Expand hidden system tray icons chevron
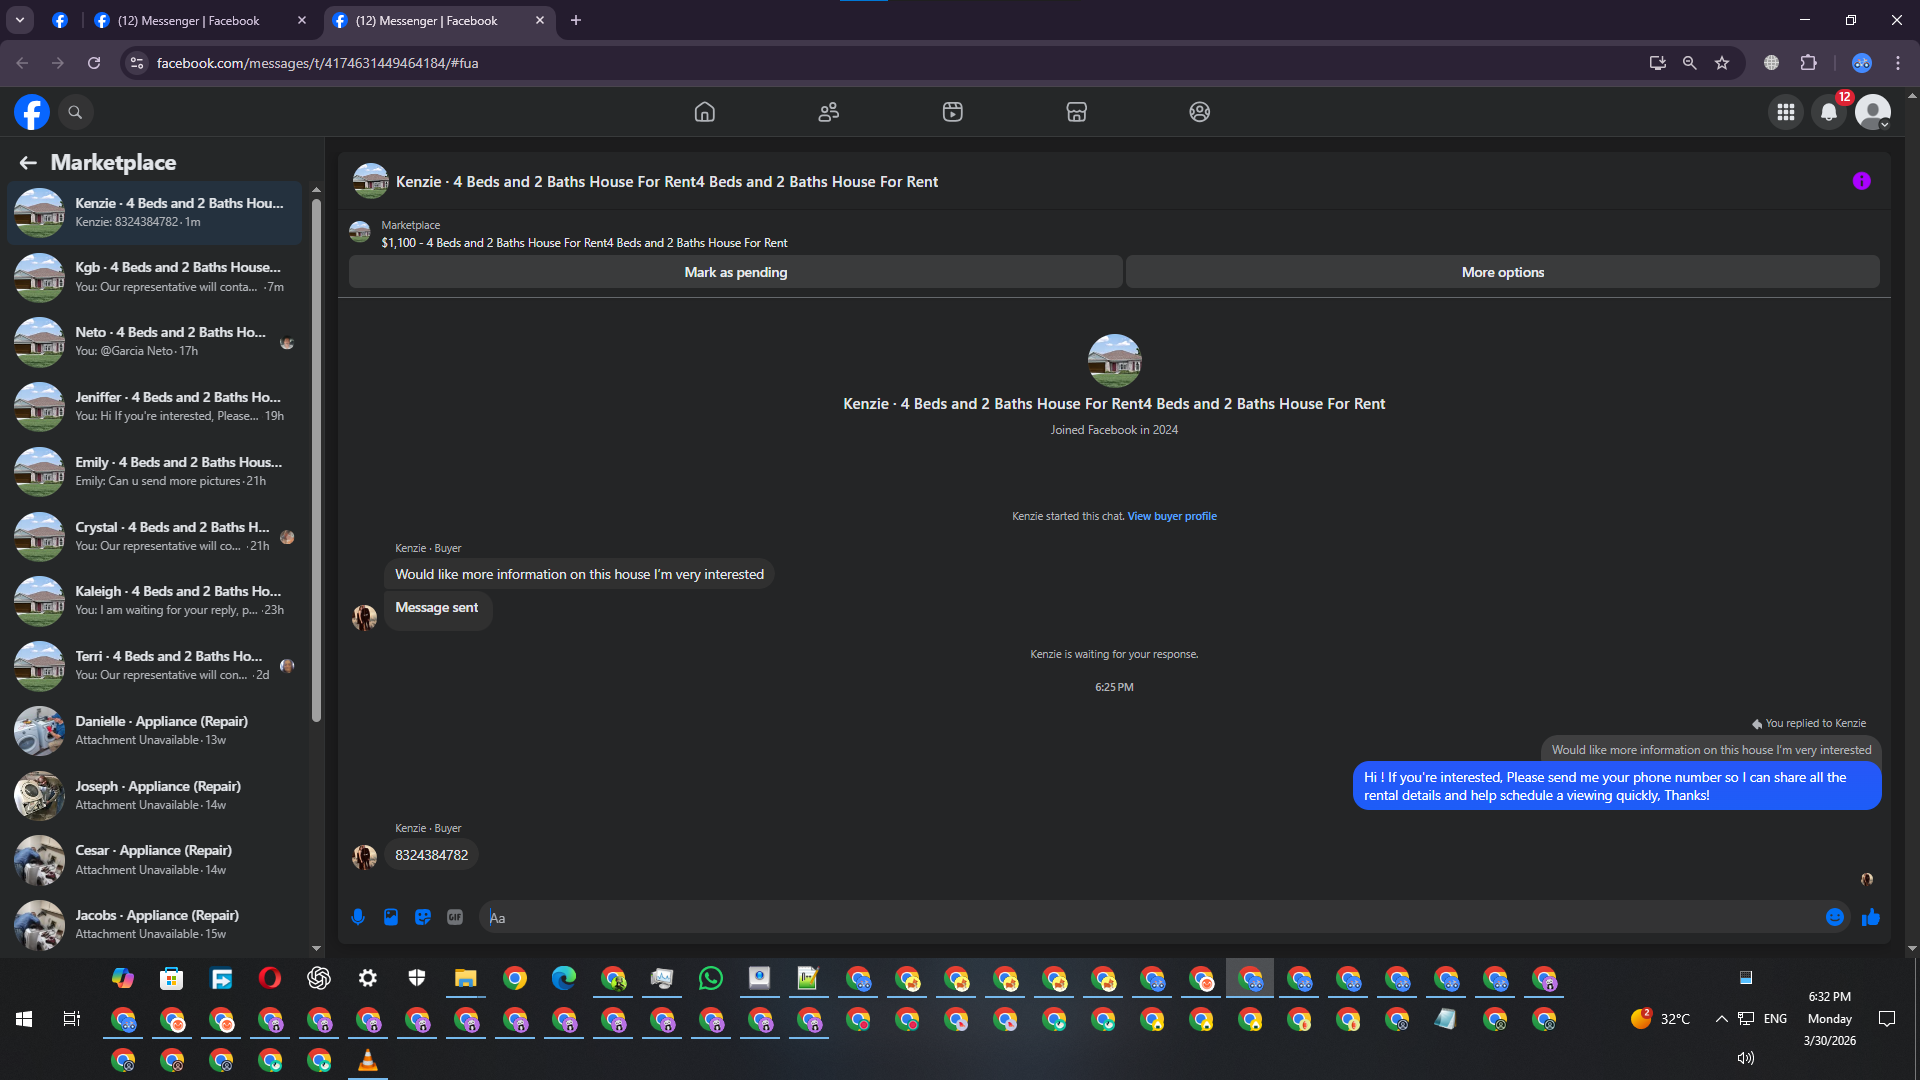1920x1080 pixels. pos(1721,1019)
